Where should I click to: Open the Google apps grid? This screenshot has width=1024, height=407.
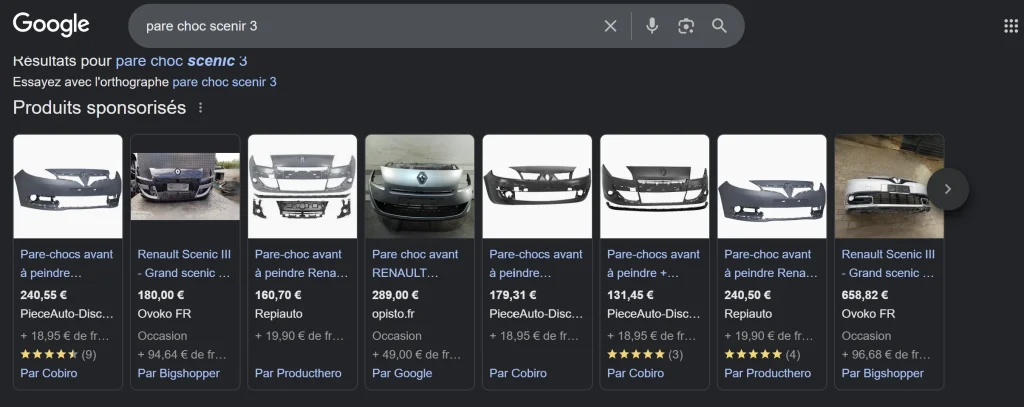[1010, 26]
